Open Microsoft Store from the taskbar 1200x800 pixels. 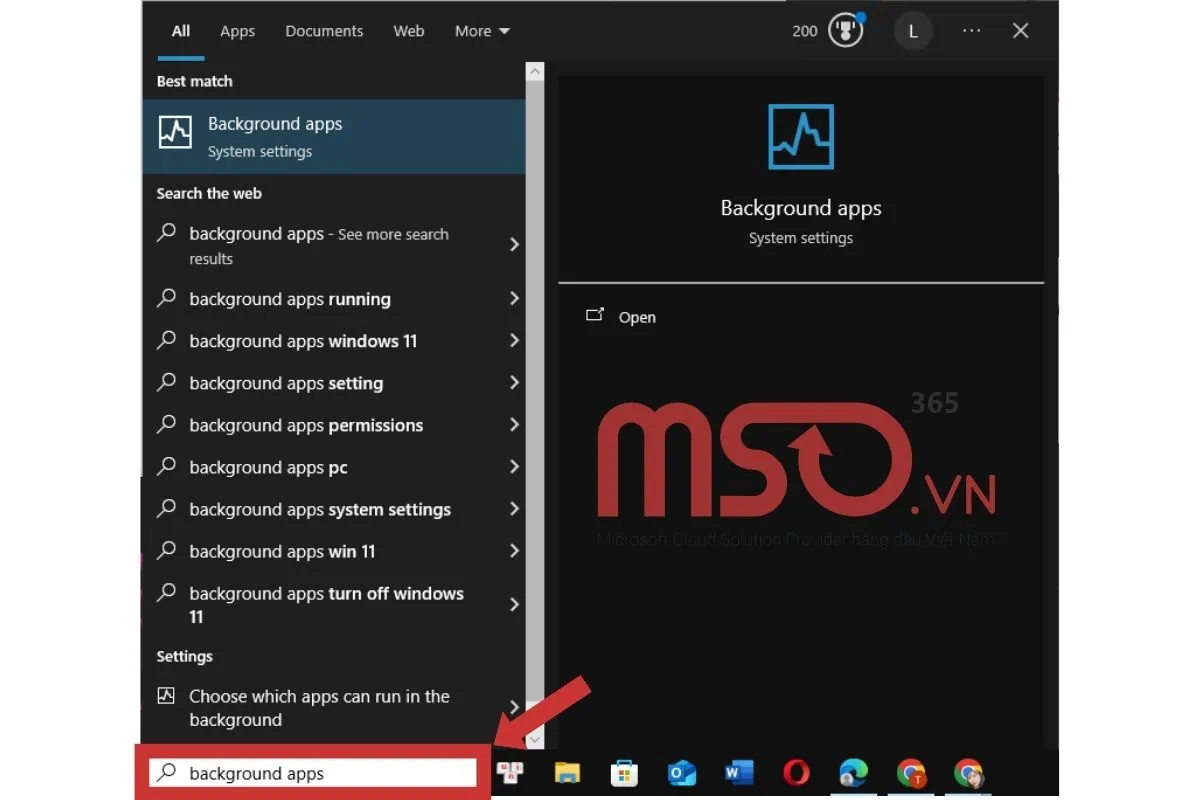point(624,773)
